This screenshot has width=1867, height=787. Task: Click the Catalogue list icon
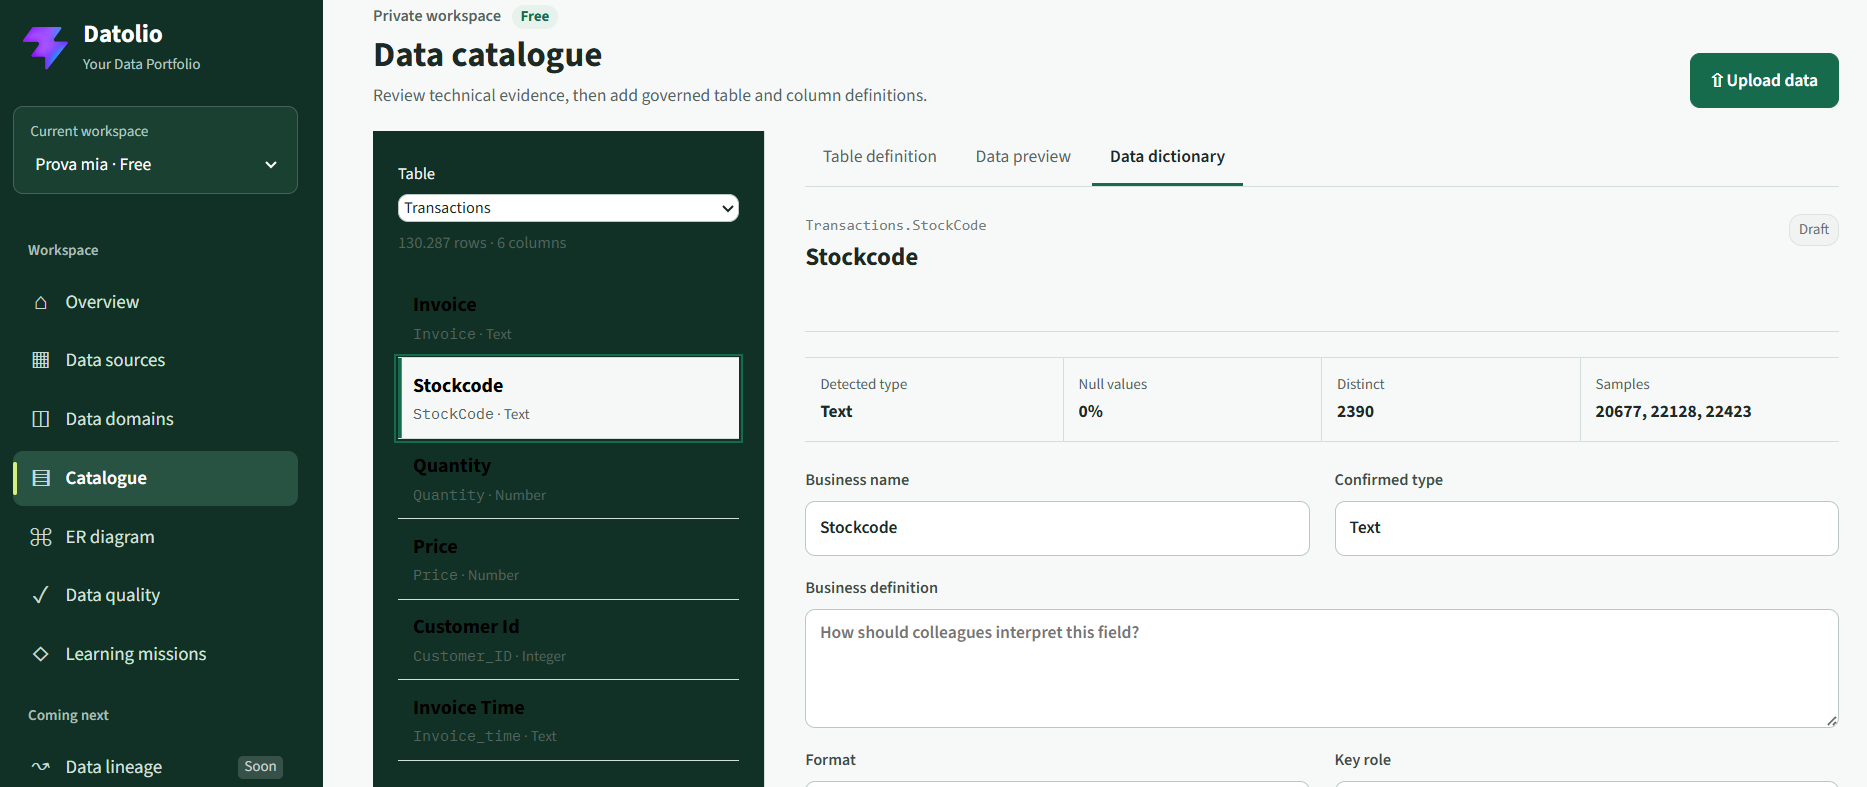pos(41,478)
